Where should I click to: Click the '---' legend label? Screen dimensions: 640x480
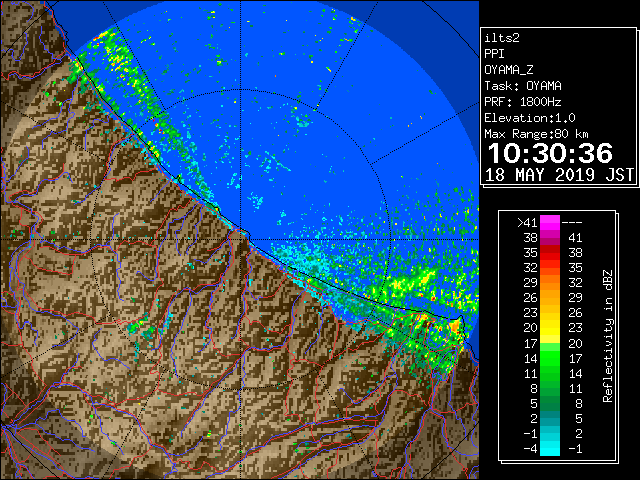[572, 223]
